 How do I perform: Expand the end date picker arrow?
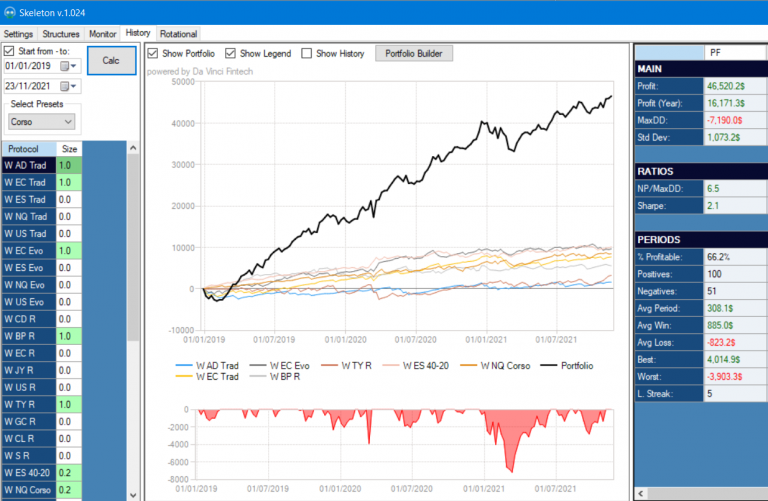tap(75, 87)
